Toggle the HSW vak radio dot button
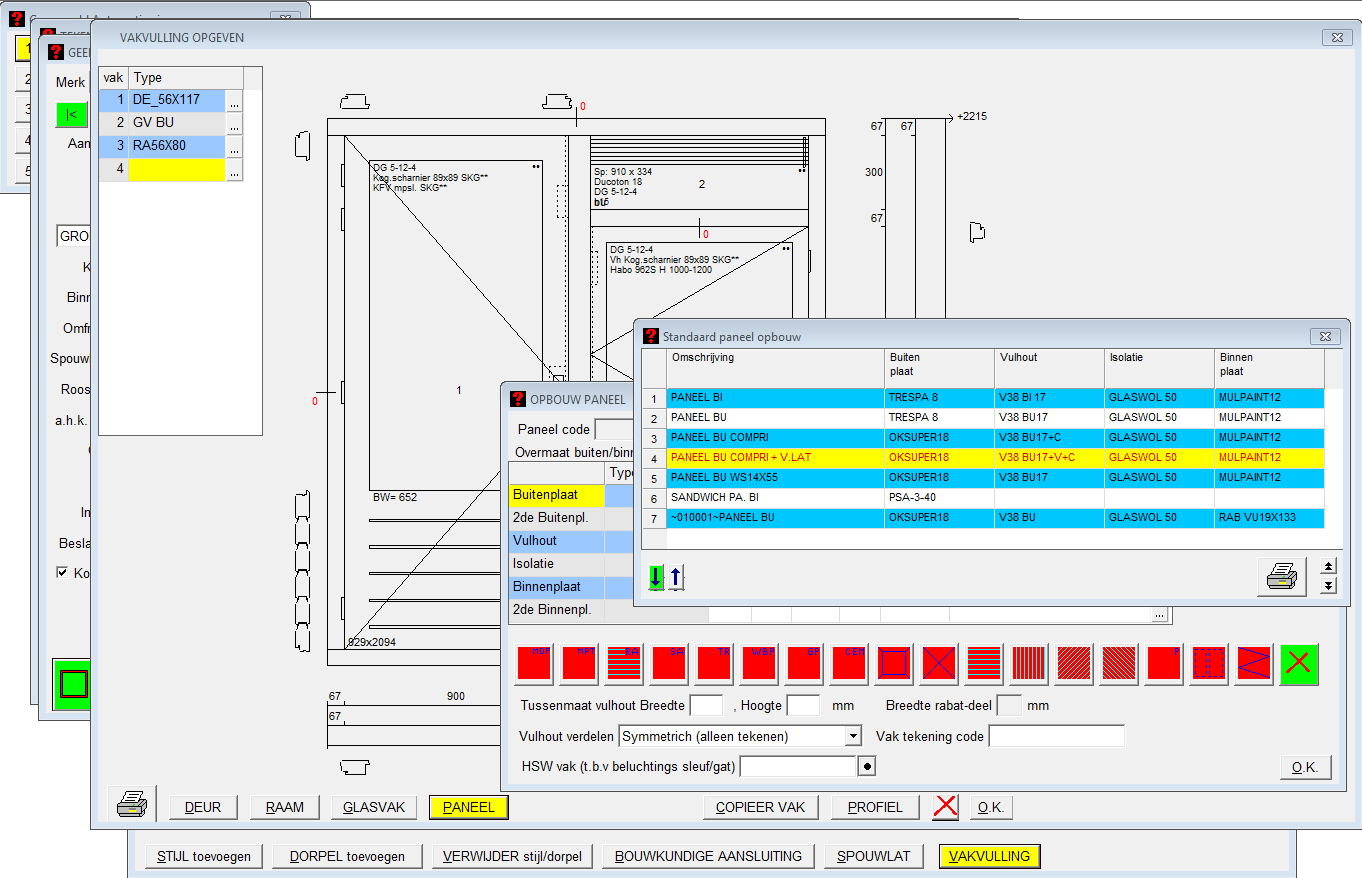This screenshot has height=878, width=1362. tap(868, 766)
